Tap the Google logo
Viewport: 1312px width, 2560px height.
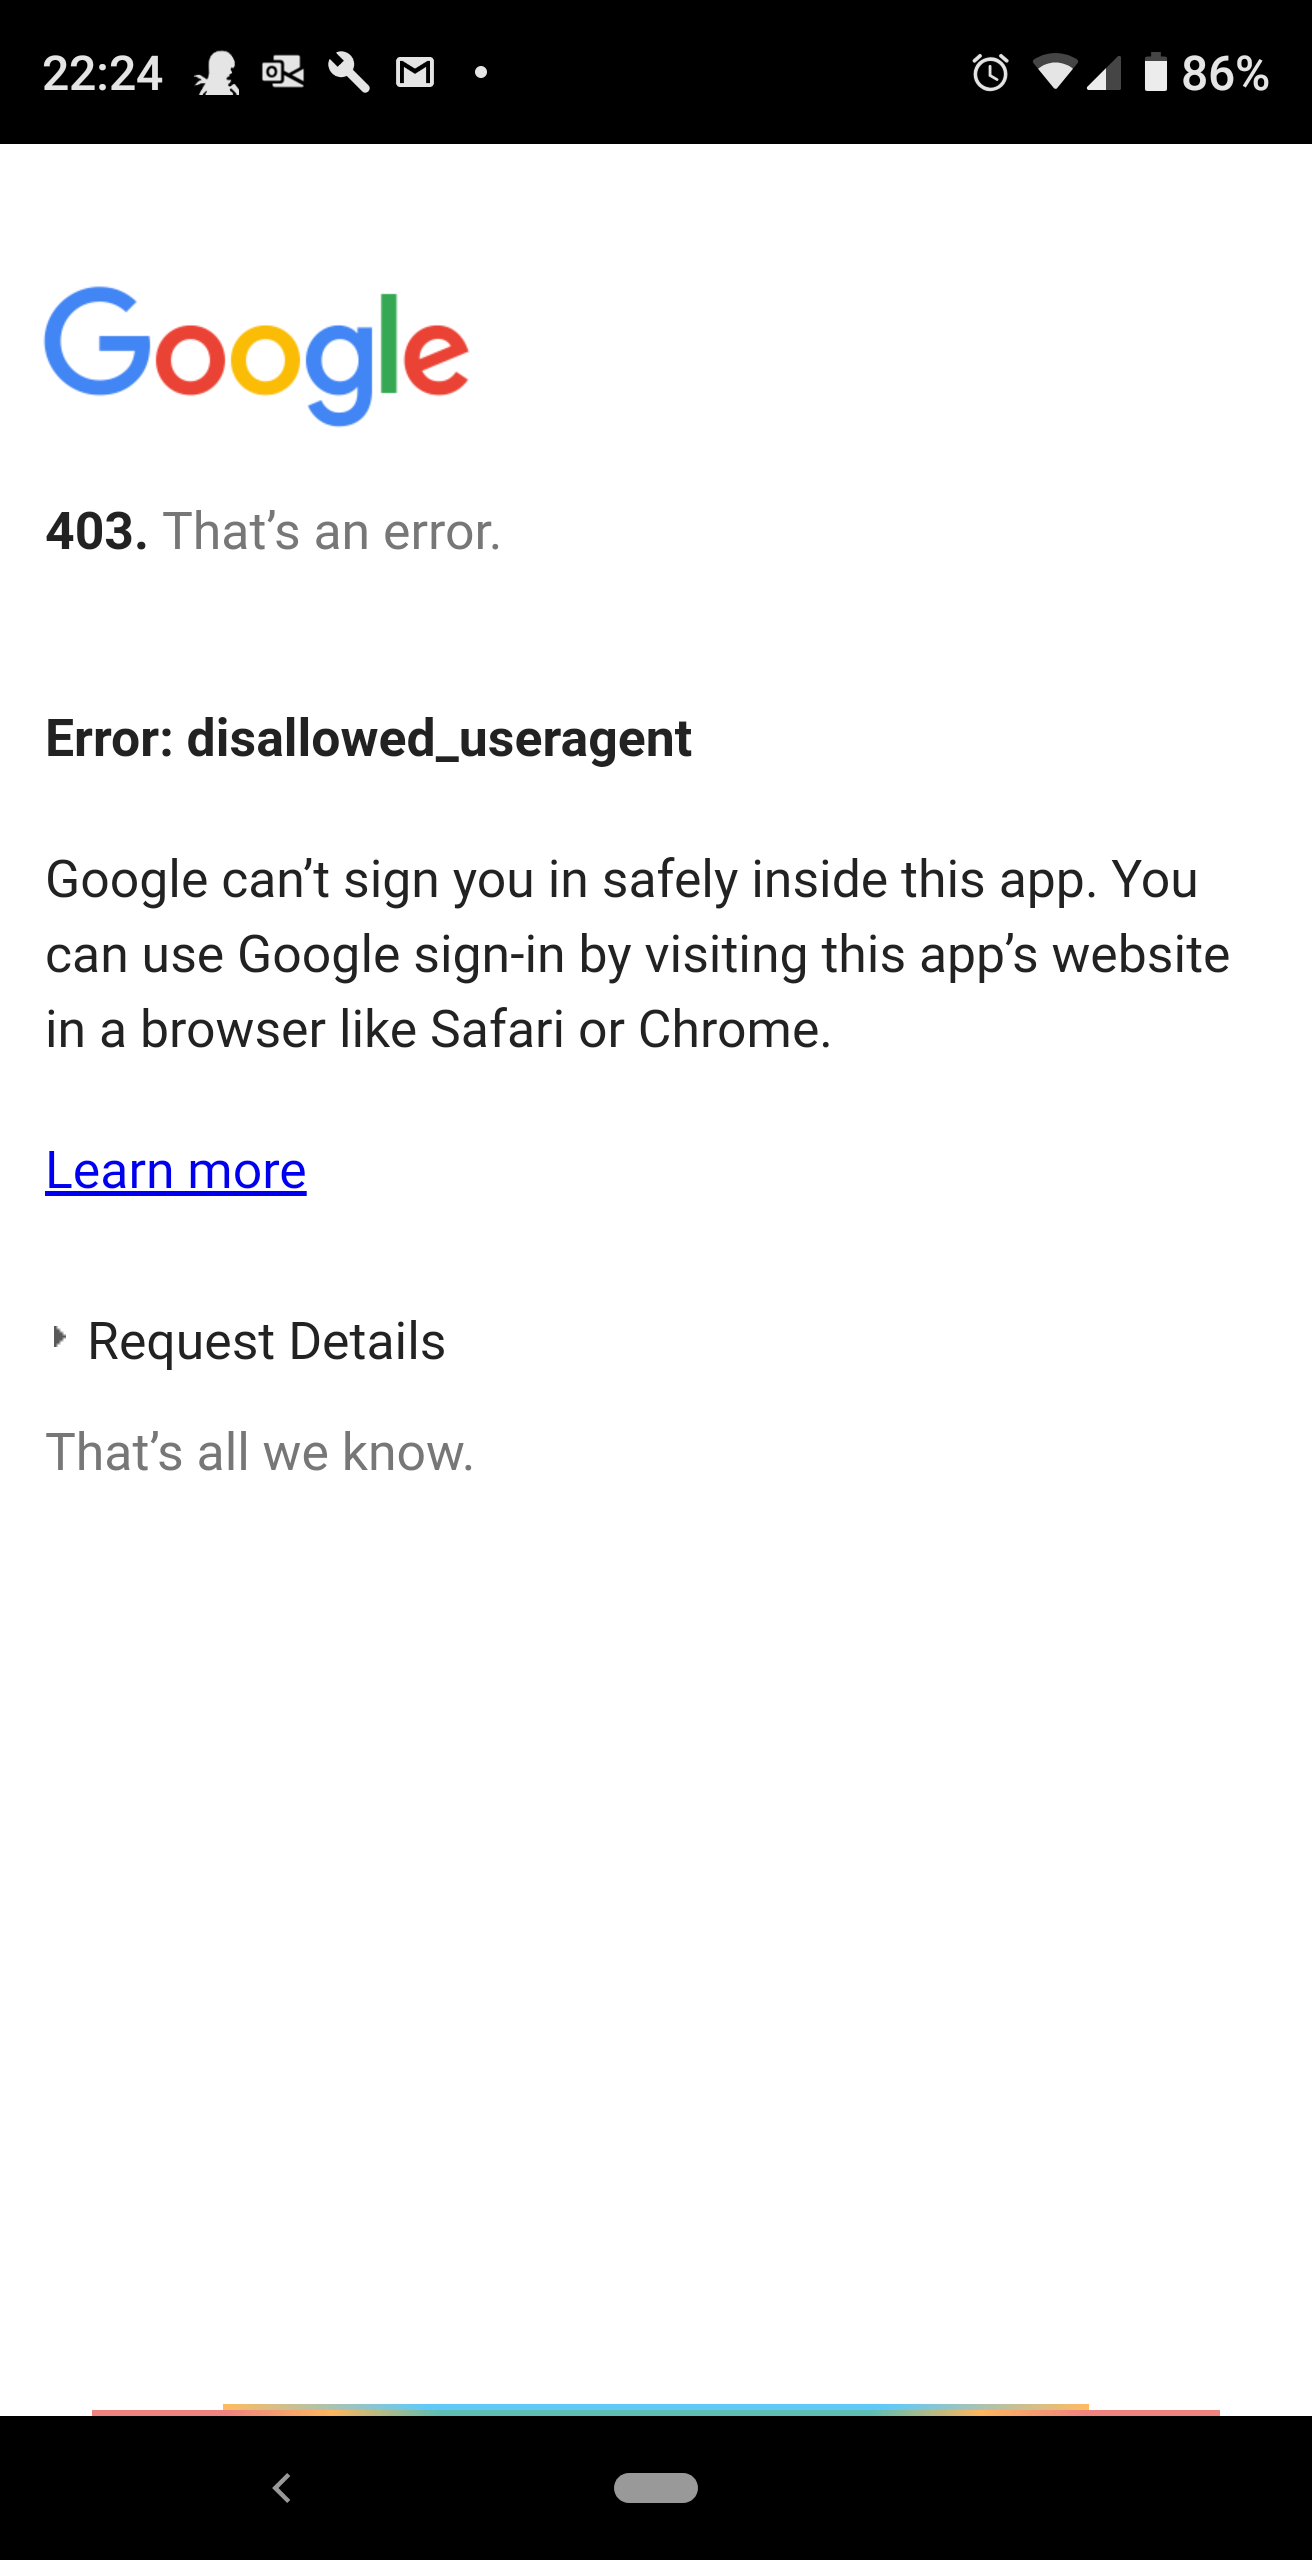[x=256, y=356]
